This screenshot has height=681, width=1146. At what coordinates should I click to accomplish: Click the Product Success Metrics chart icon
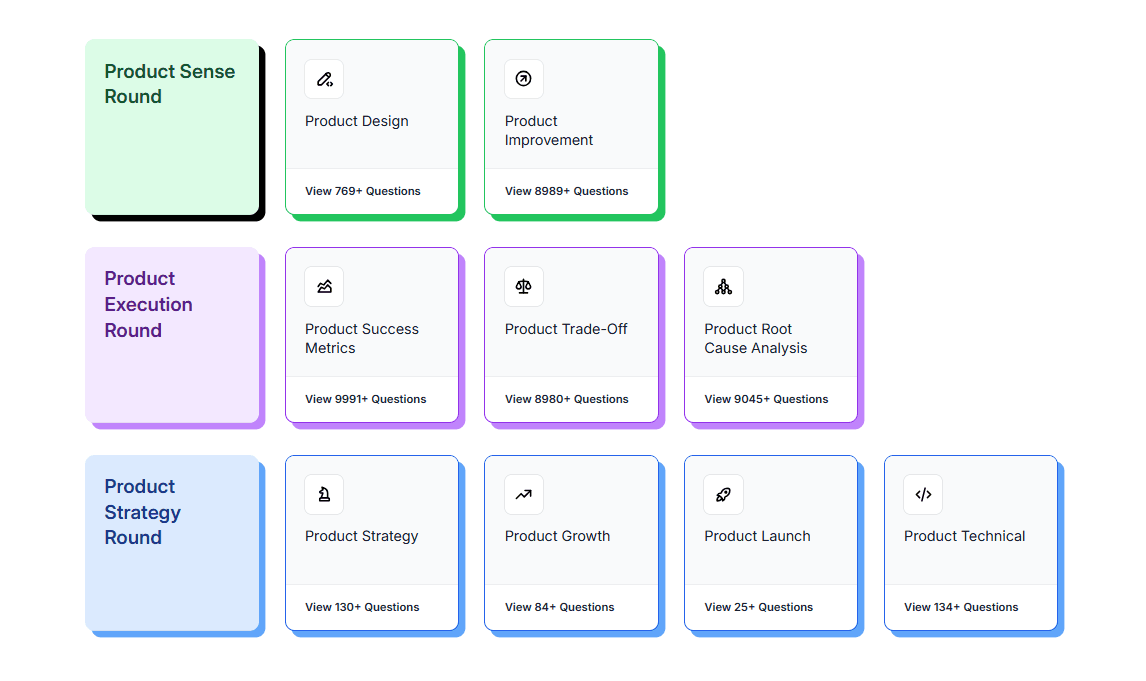pyautogui.click(x=324, y=287)
